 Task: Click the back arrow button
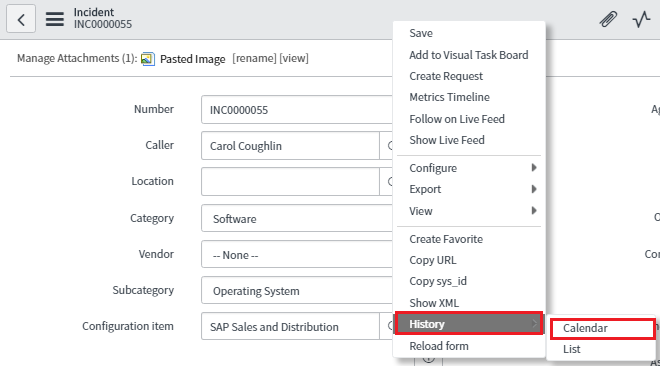click(21, 19)
